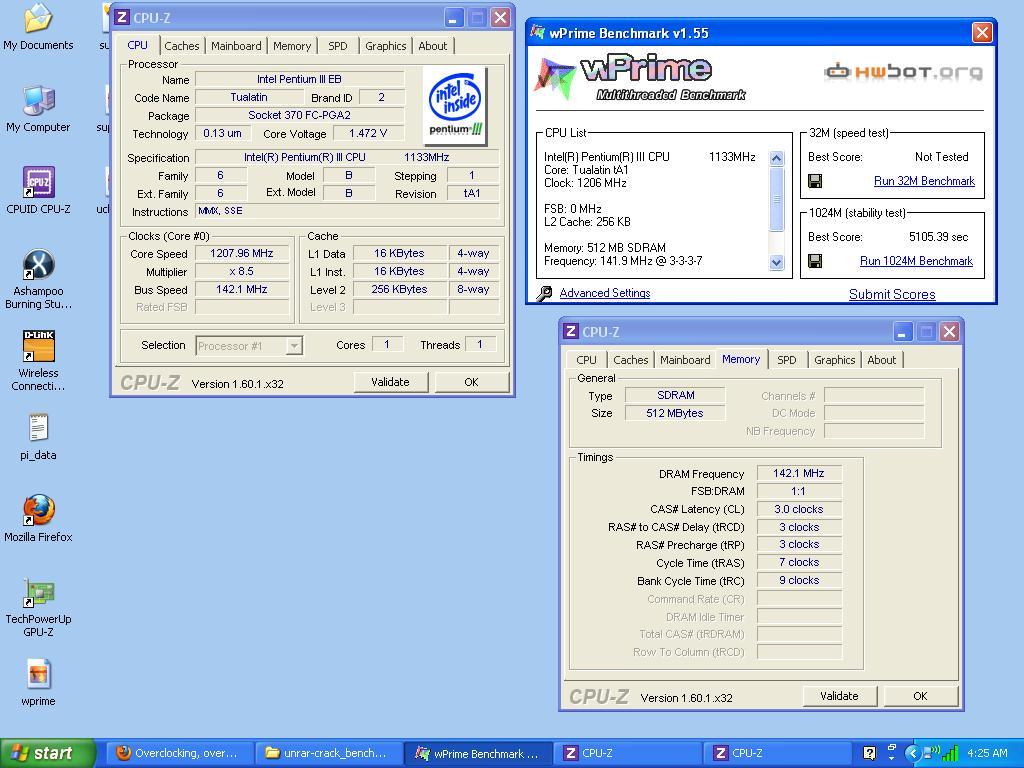The image size is (1024, 768).
Task: Open Graphics tab in top CPU-Z window
Action: click(x=385, y=46)
